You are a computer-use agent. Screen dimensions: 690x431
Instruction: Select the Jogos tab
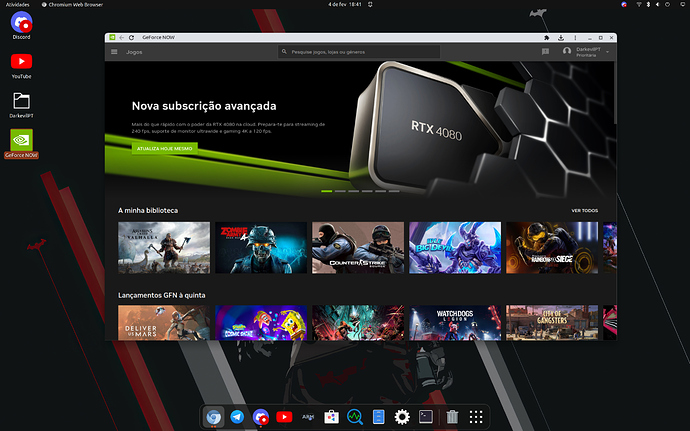point(134,52)
